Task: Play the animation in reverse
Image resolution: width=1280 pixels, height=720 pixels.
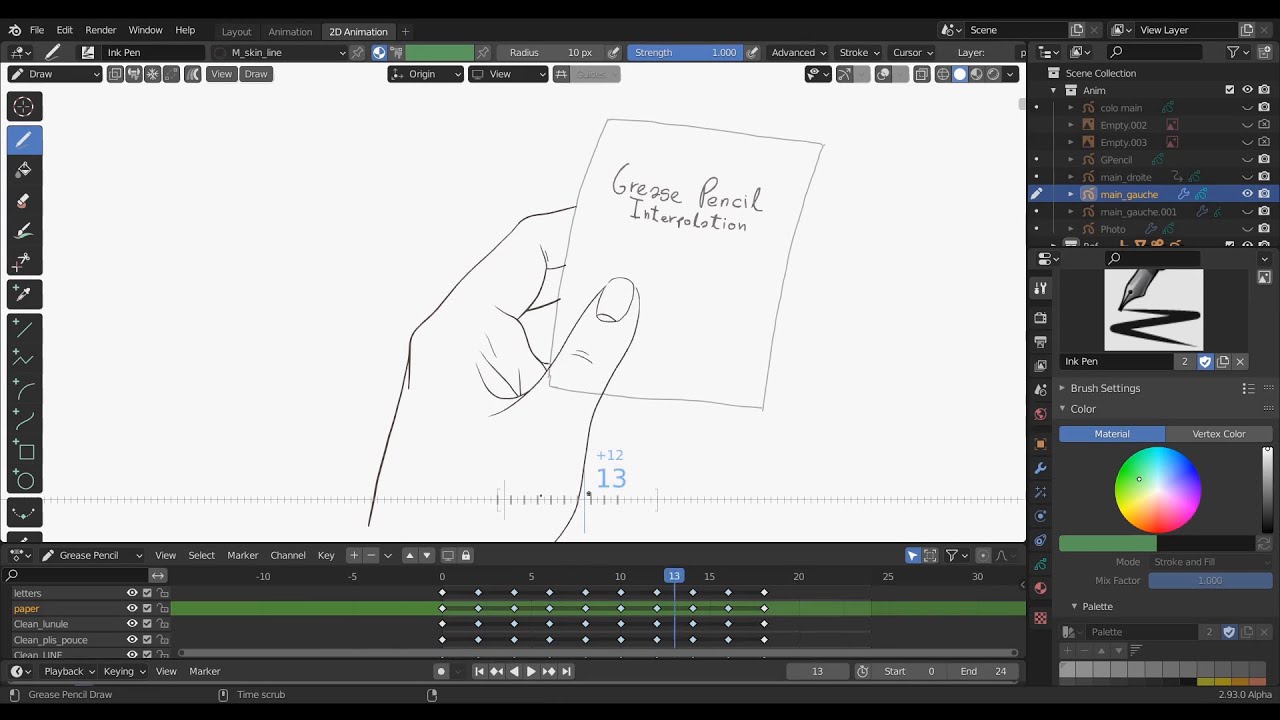Action: 514,672
